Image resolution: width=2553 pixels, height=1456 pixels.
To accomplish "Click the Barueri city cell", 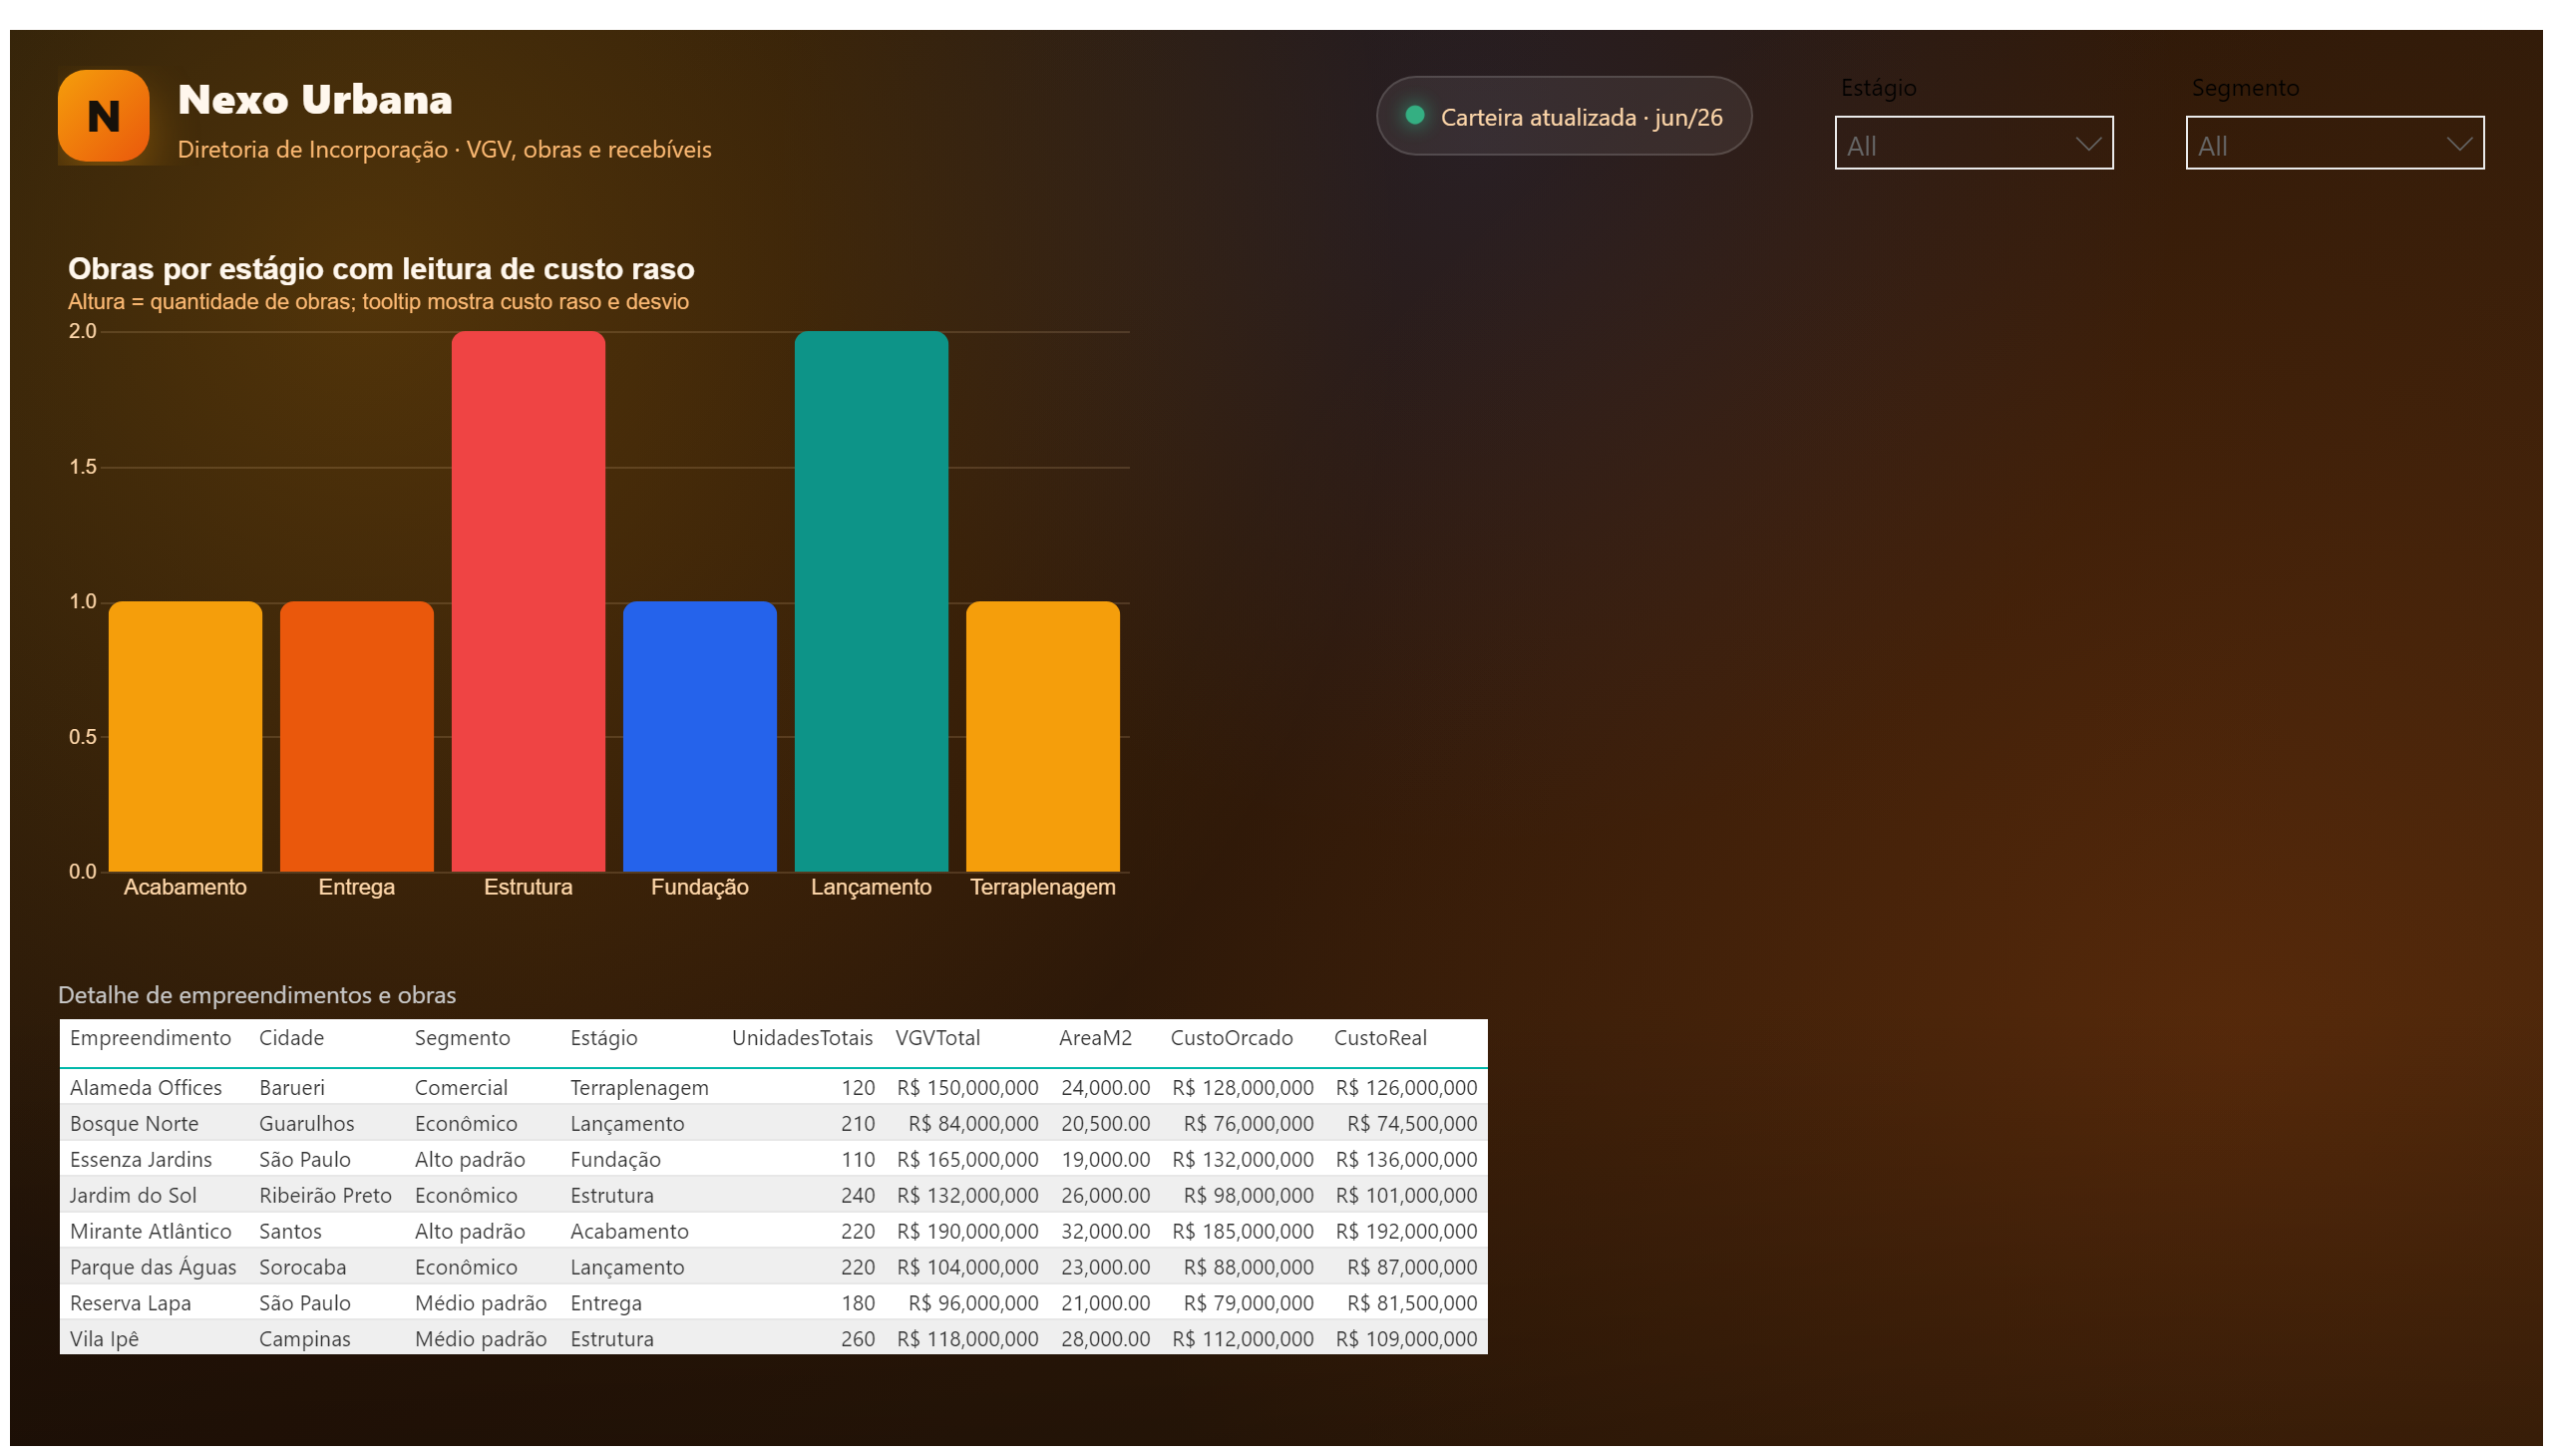I will click(x=292, y=1087).
